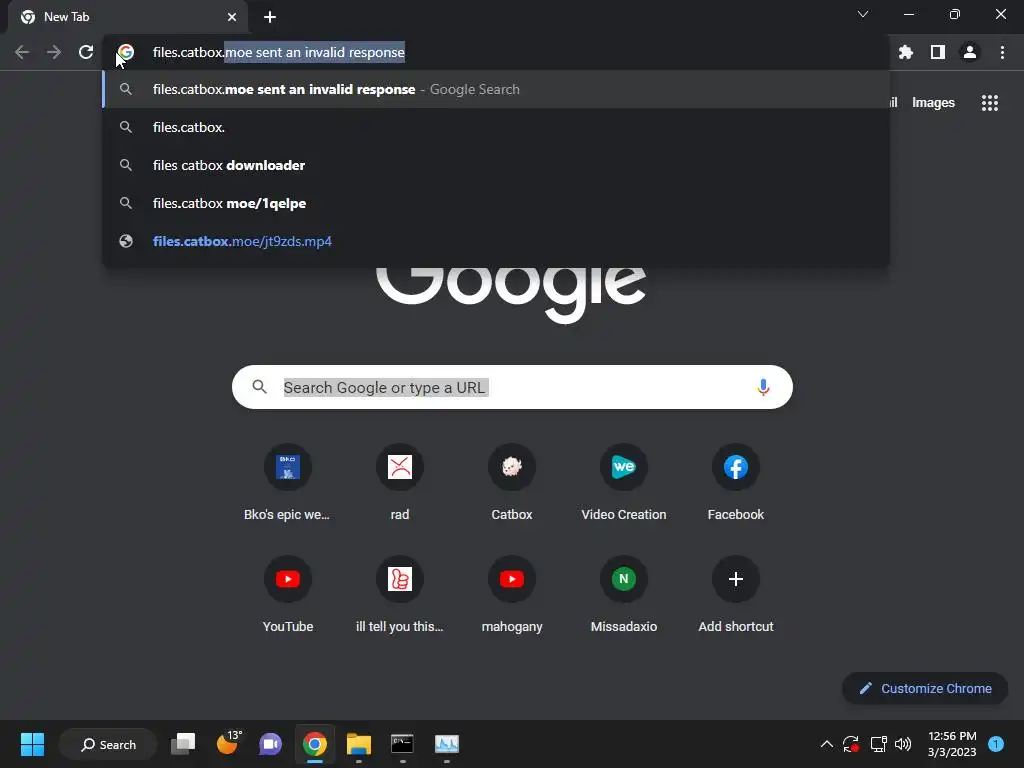Screen dimensions: 1024x768
Task: Open the Windows Start menu
Action: (32, 744)
